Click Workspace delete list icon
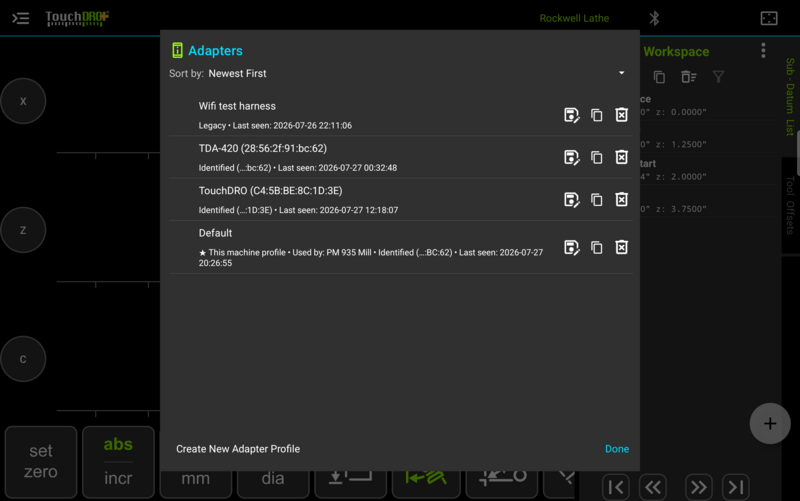 click(x=688, y=77)
